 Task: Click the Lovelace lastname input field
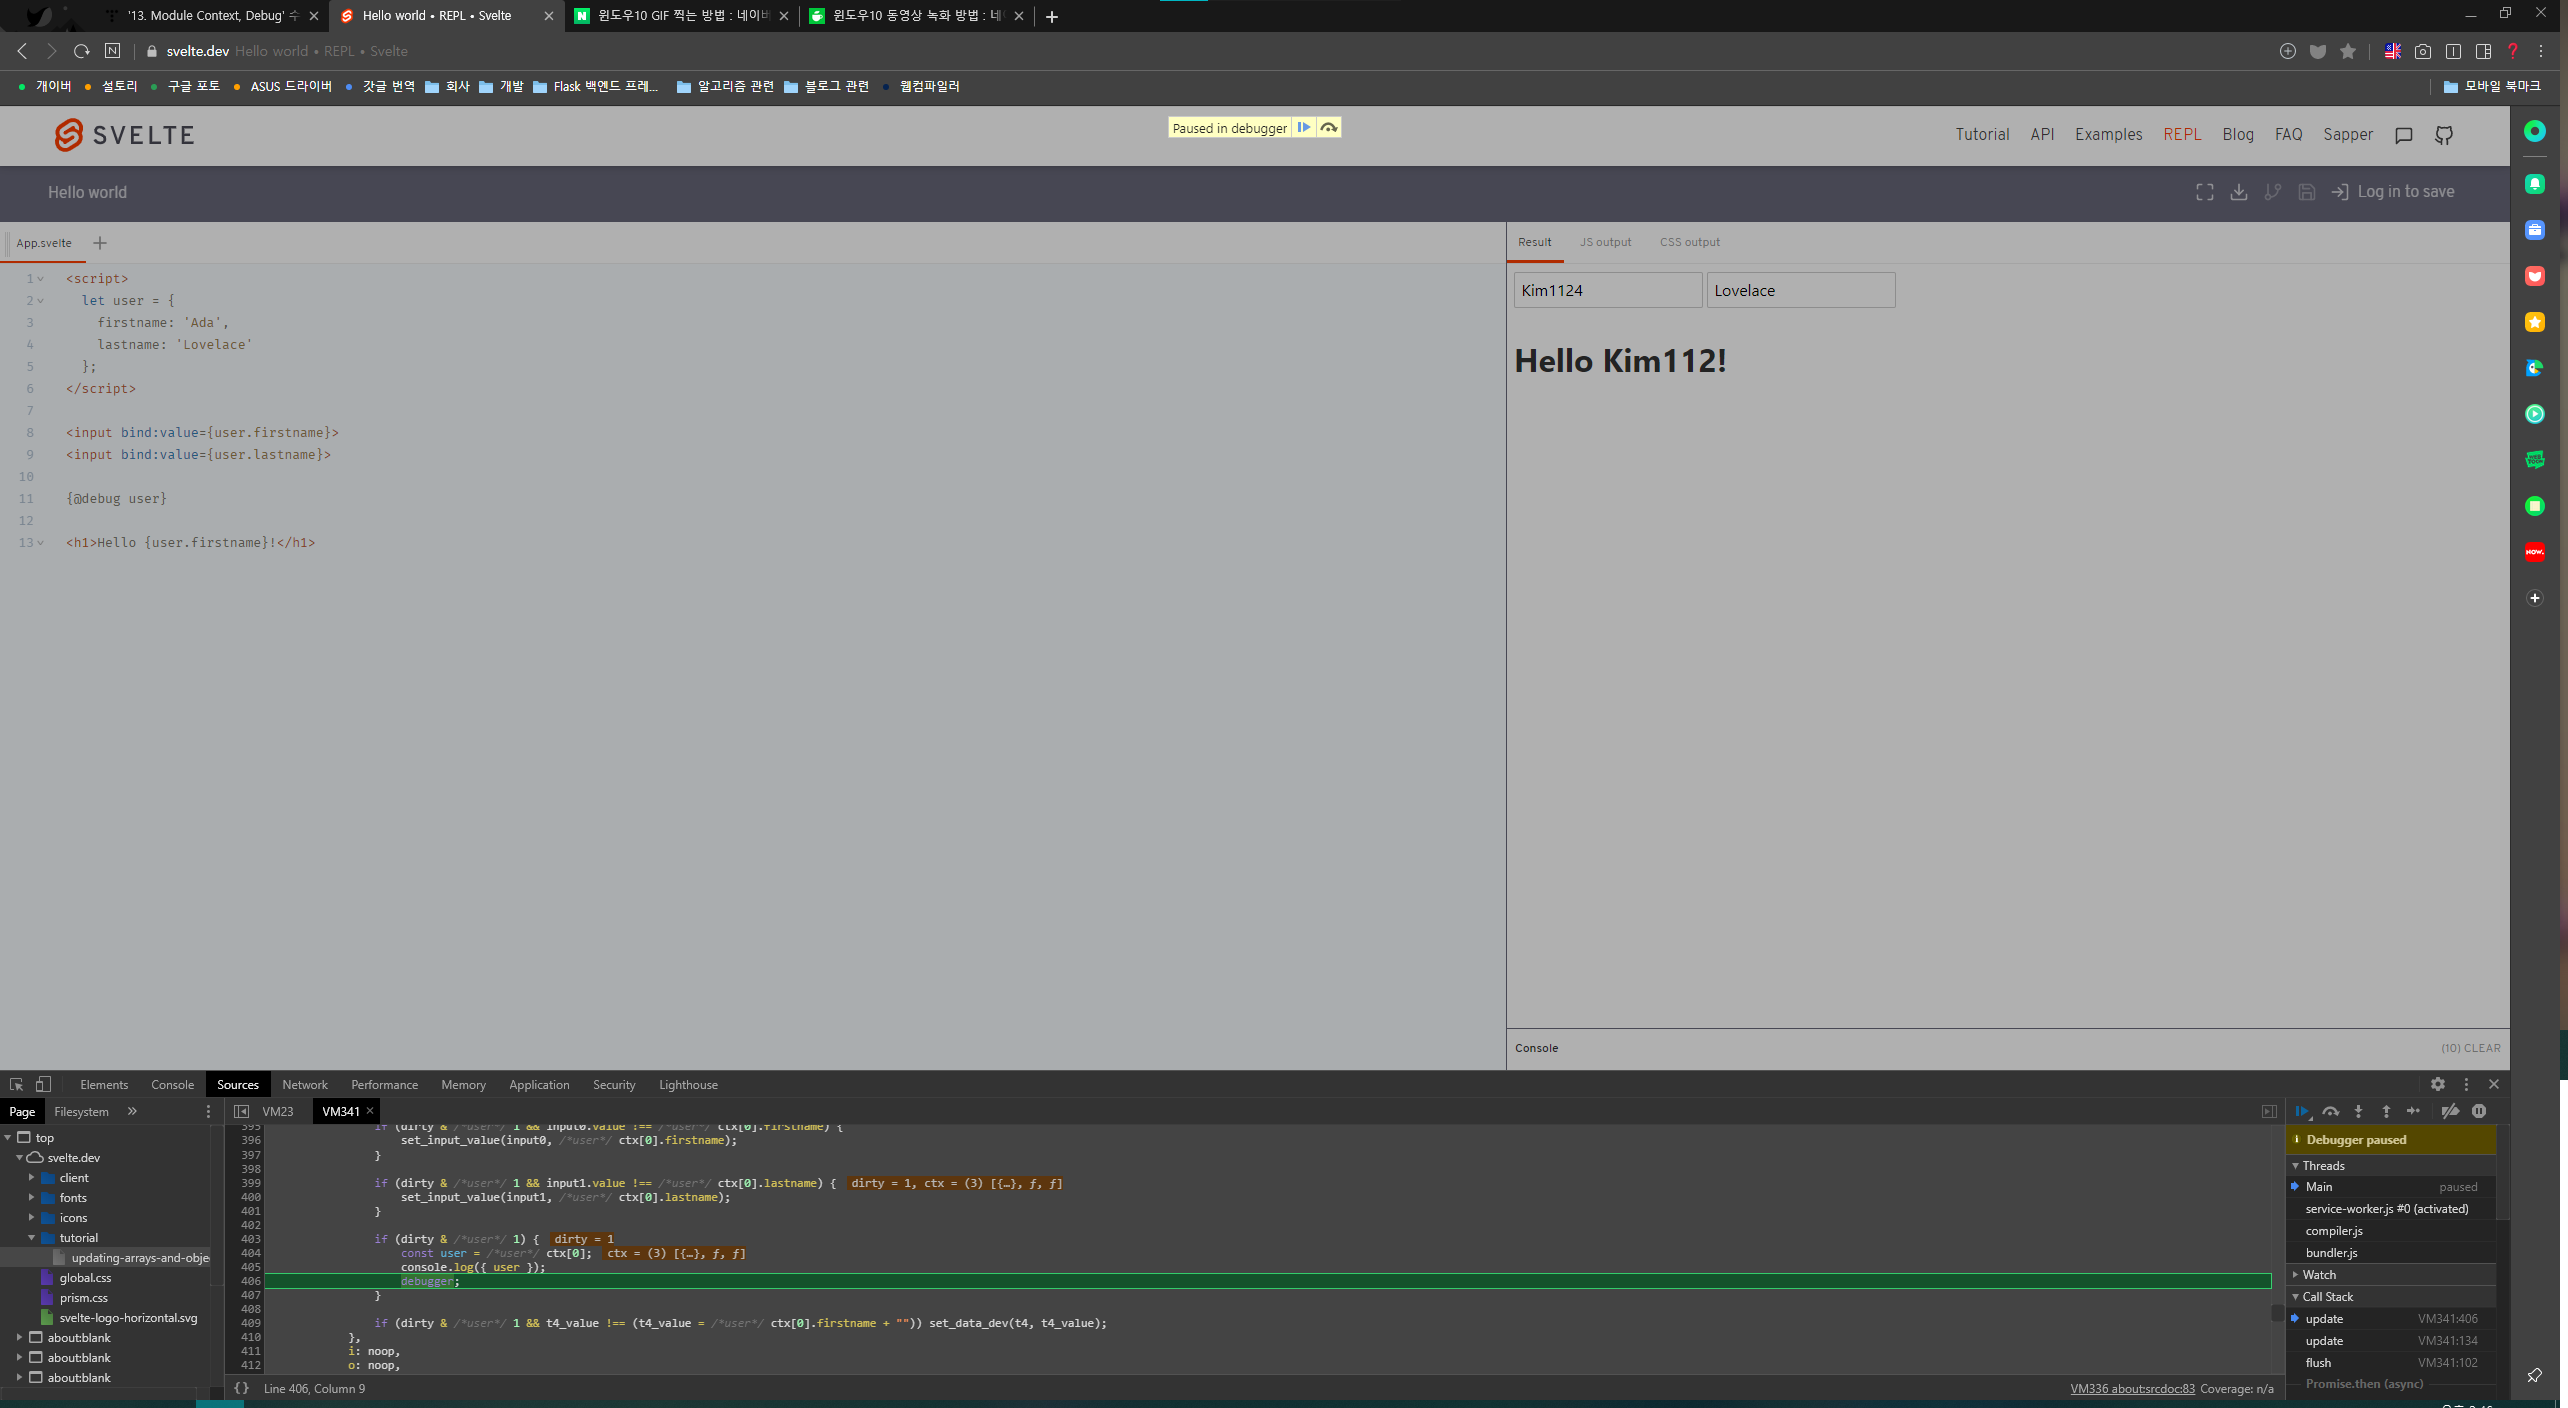pos(1800,291)
